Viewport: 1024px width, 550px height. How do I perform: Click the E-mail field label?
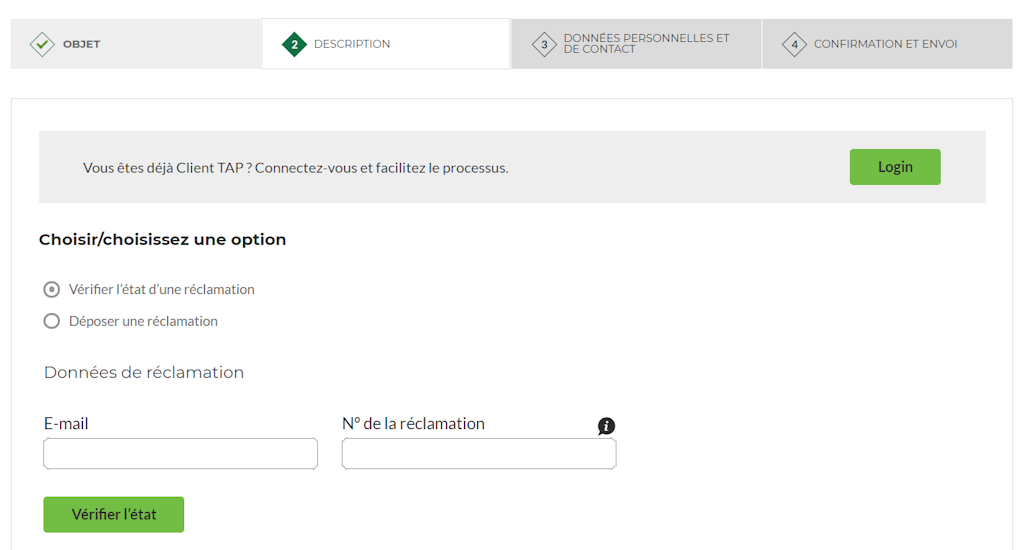pyautogui.click(x=66, y=423)
